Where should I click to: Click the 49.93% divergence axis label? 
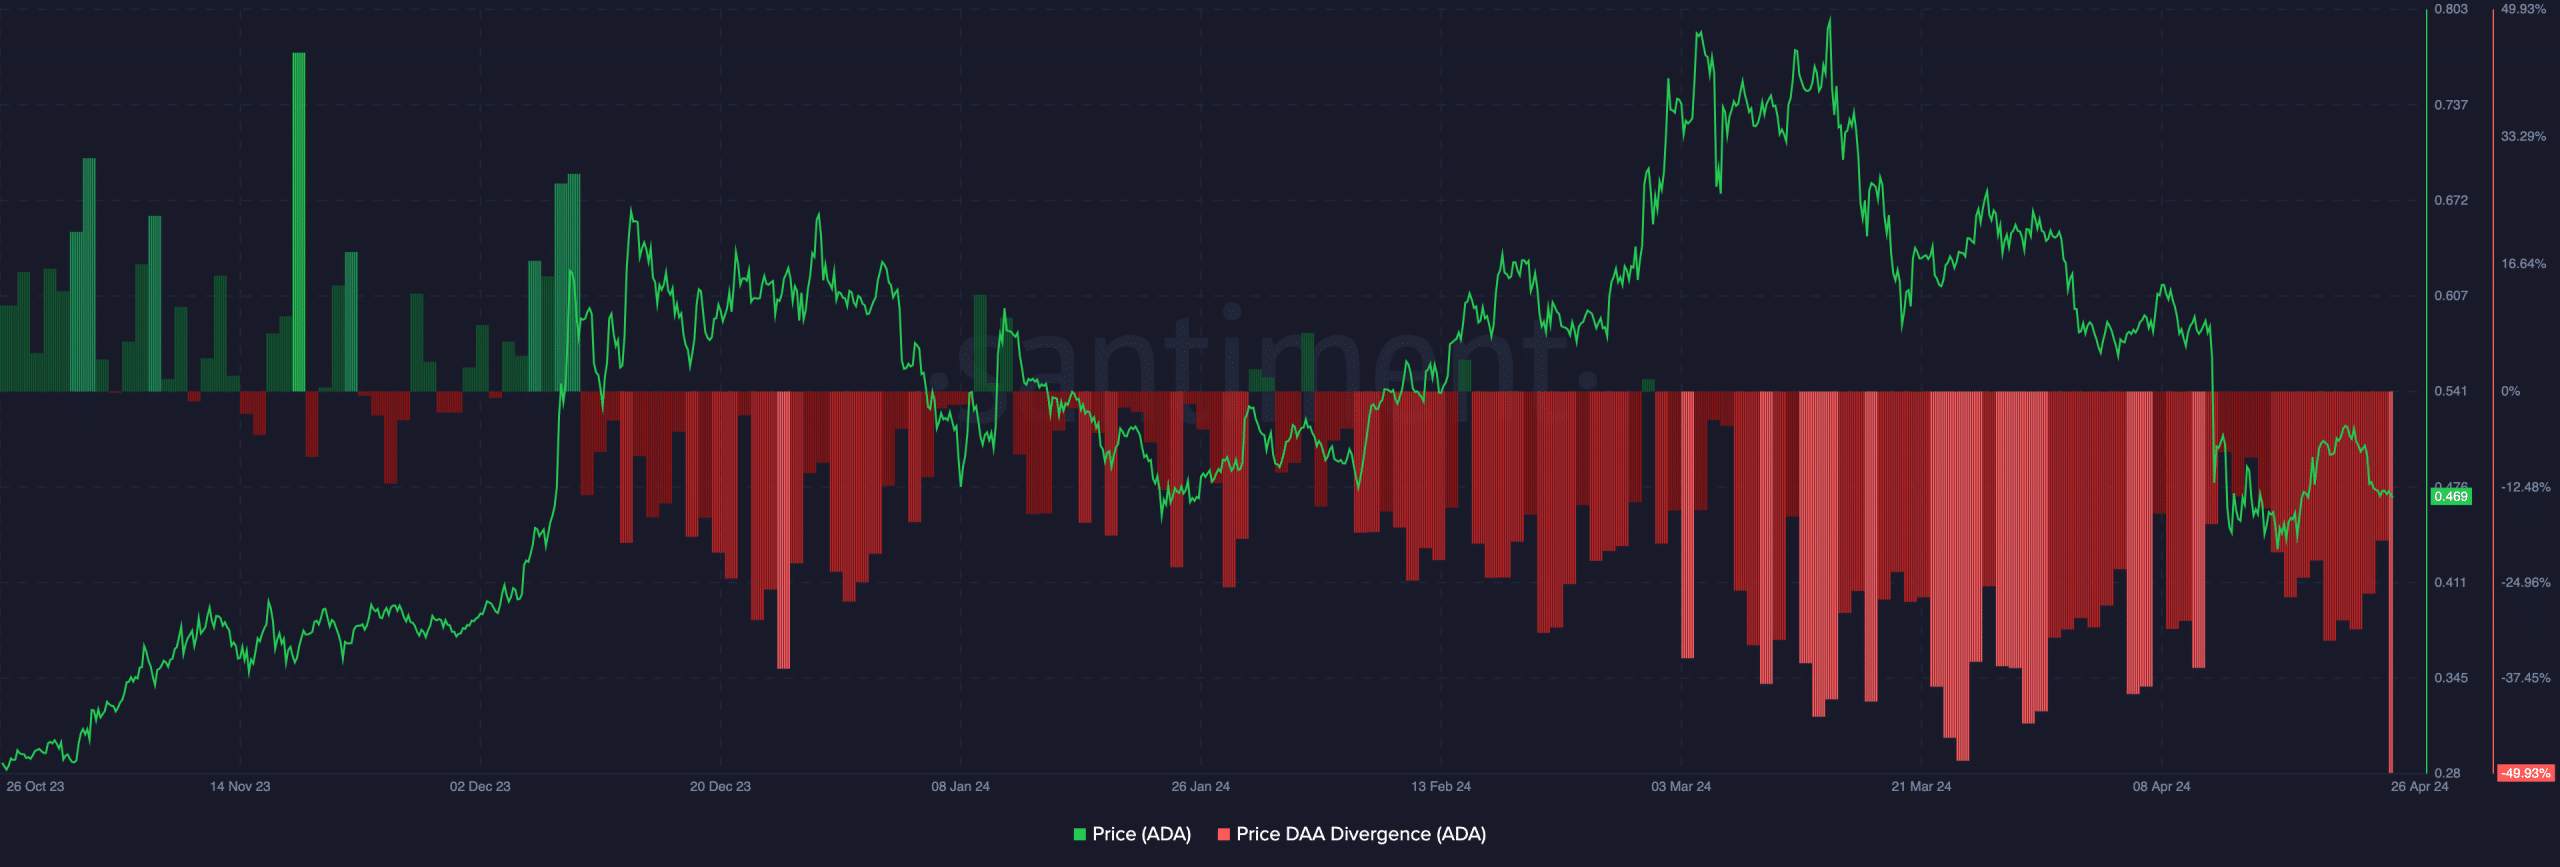click(x=2524, y=9)
